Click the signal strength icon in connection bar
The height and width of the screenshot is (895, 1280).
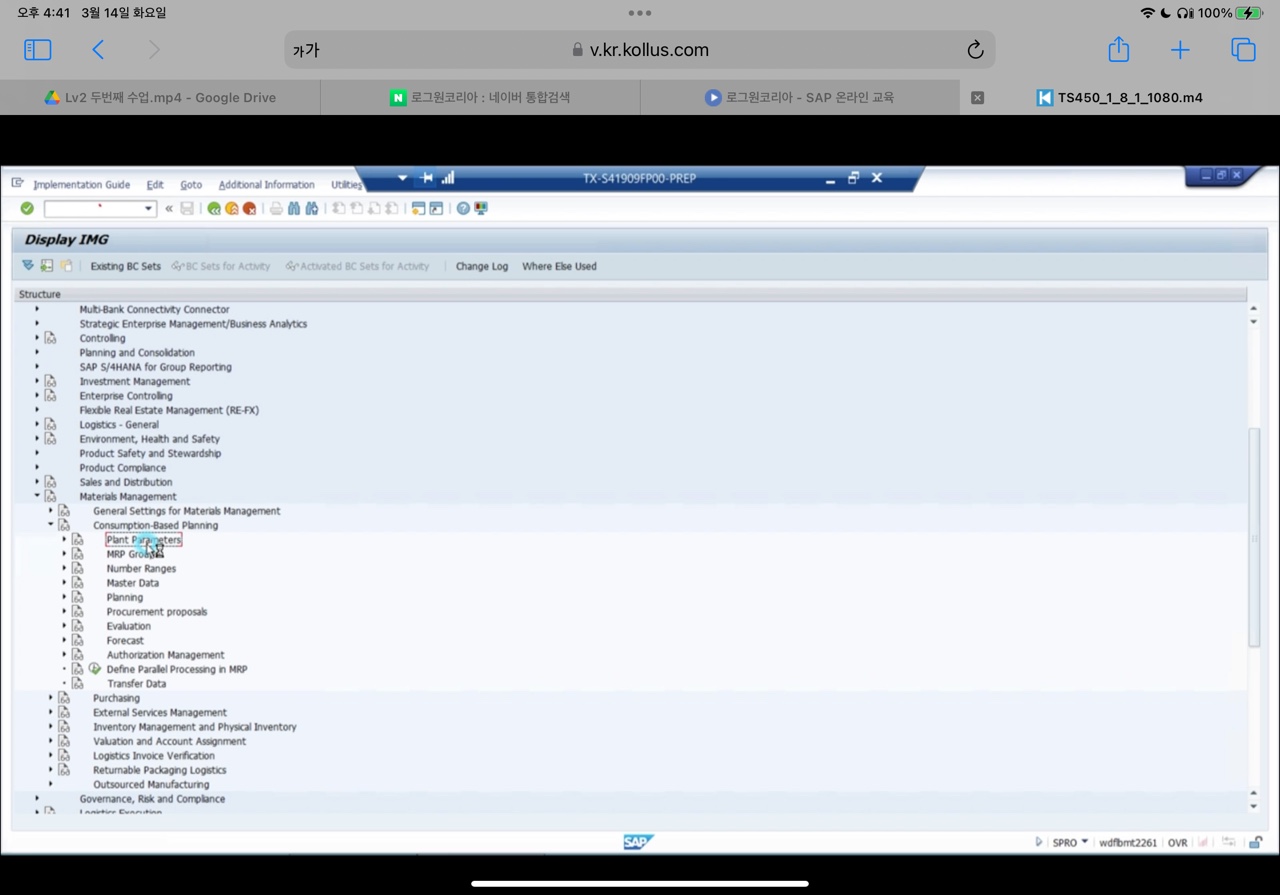[448, 178]
